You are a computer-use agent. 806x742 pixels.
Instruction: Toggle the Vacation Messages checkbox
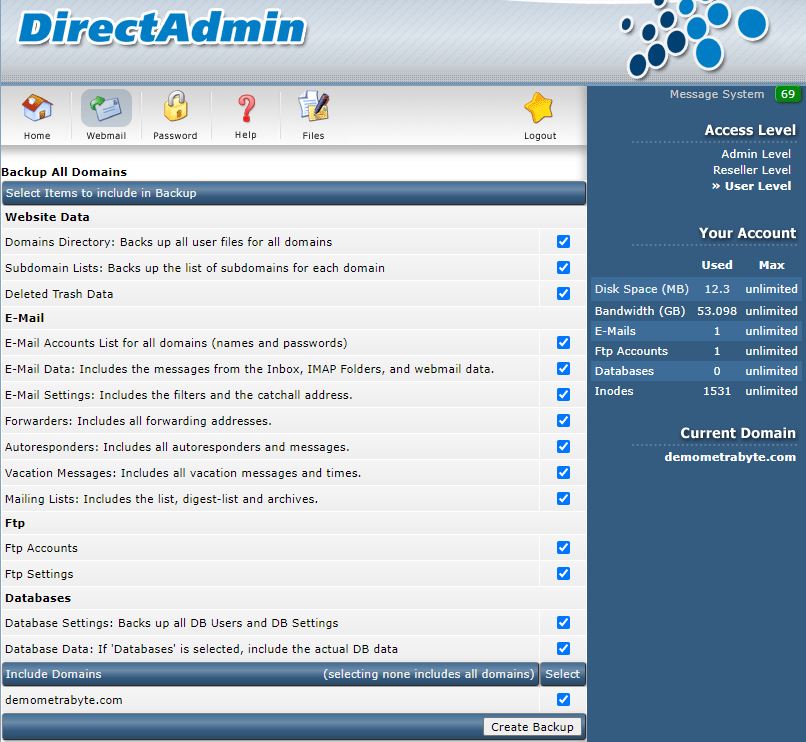pos(562,472)
